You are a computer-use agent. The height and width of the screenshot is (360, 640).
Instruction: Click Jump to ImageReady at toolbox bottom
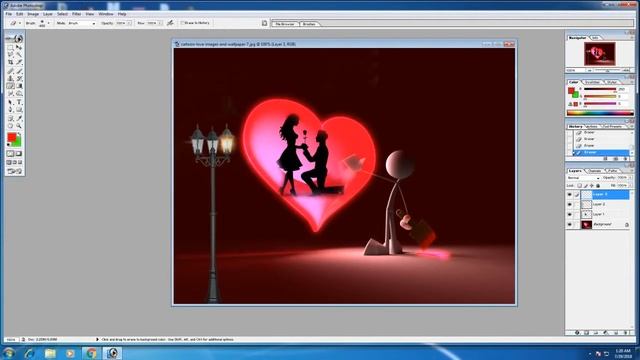(x=15, y=171)
